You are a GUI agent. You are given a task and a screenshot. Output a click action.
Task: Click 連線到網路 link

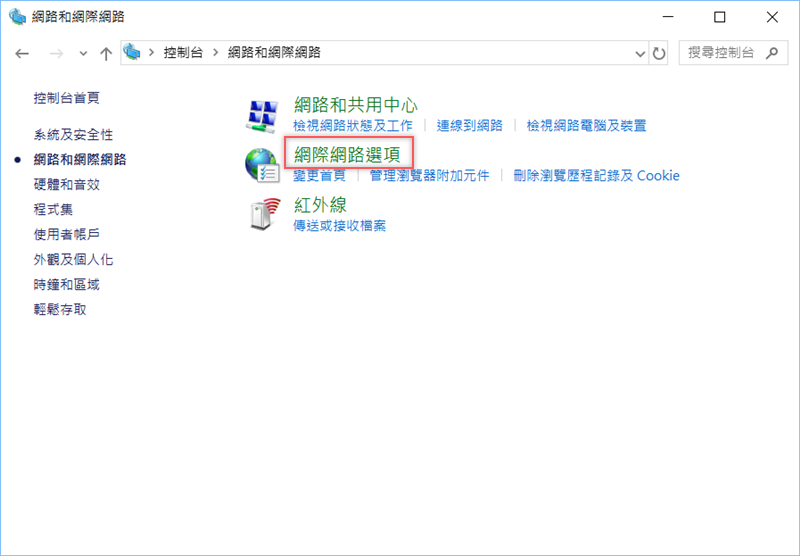pyautogui.click(x=469, y=125)
